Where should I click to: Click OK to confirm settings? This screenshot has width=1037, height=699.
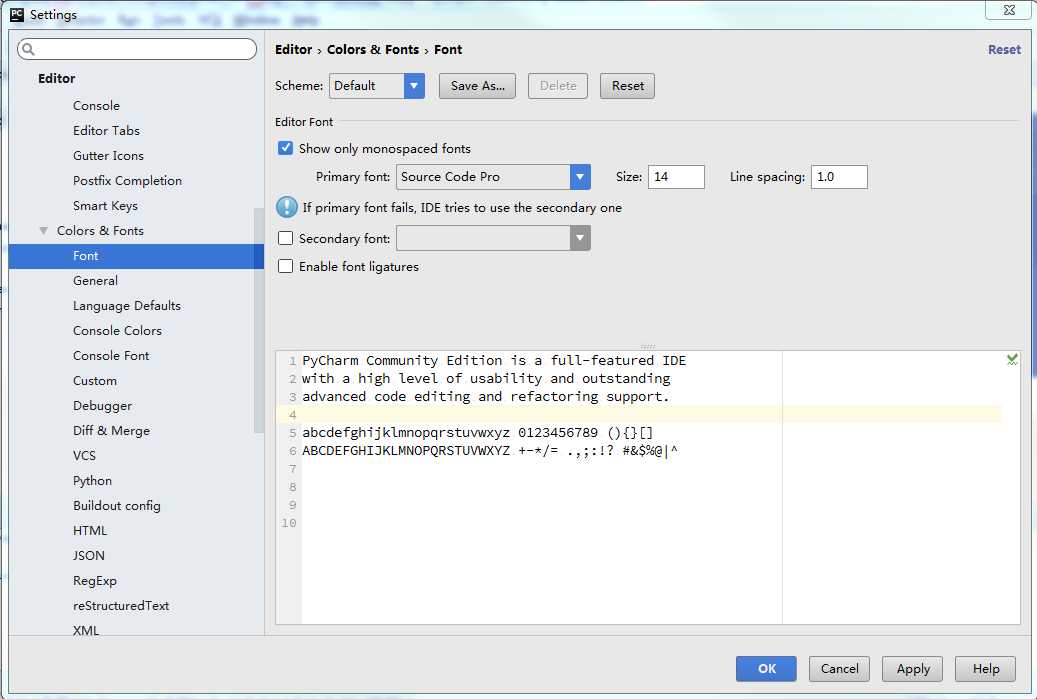pyautogui.click(x=766, y=669)
